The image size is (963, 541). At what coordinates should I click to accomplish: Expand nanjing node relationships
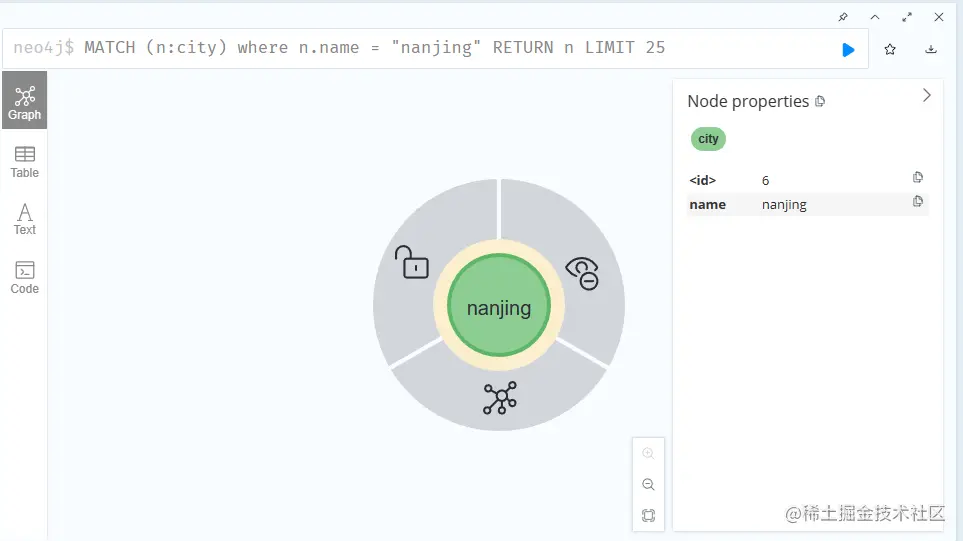coord(499,398)
